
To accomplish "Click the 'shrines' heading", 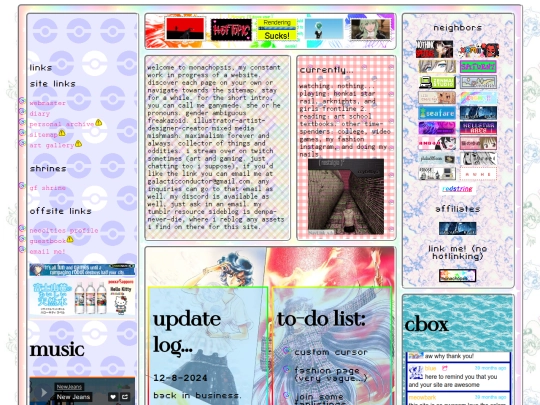I will click(x=48, y=169).
